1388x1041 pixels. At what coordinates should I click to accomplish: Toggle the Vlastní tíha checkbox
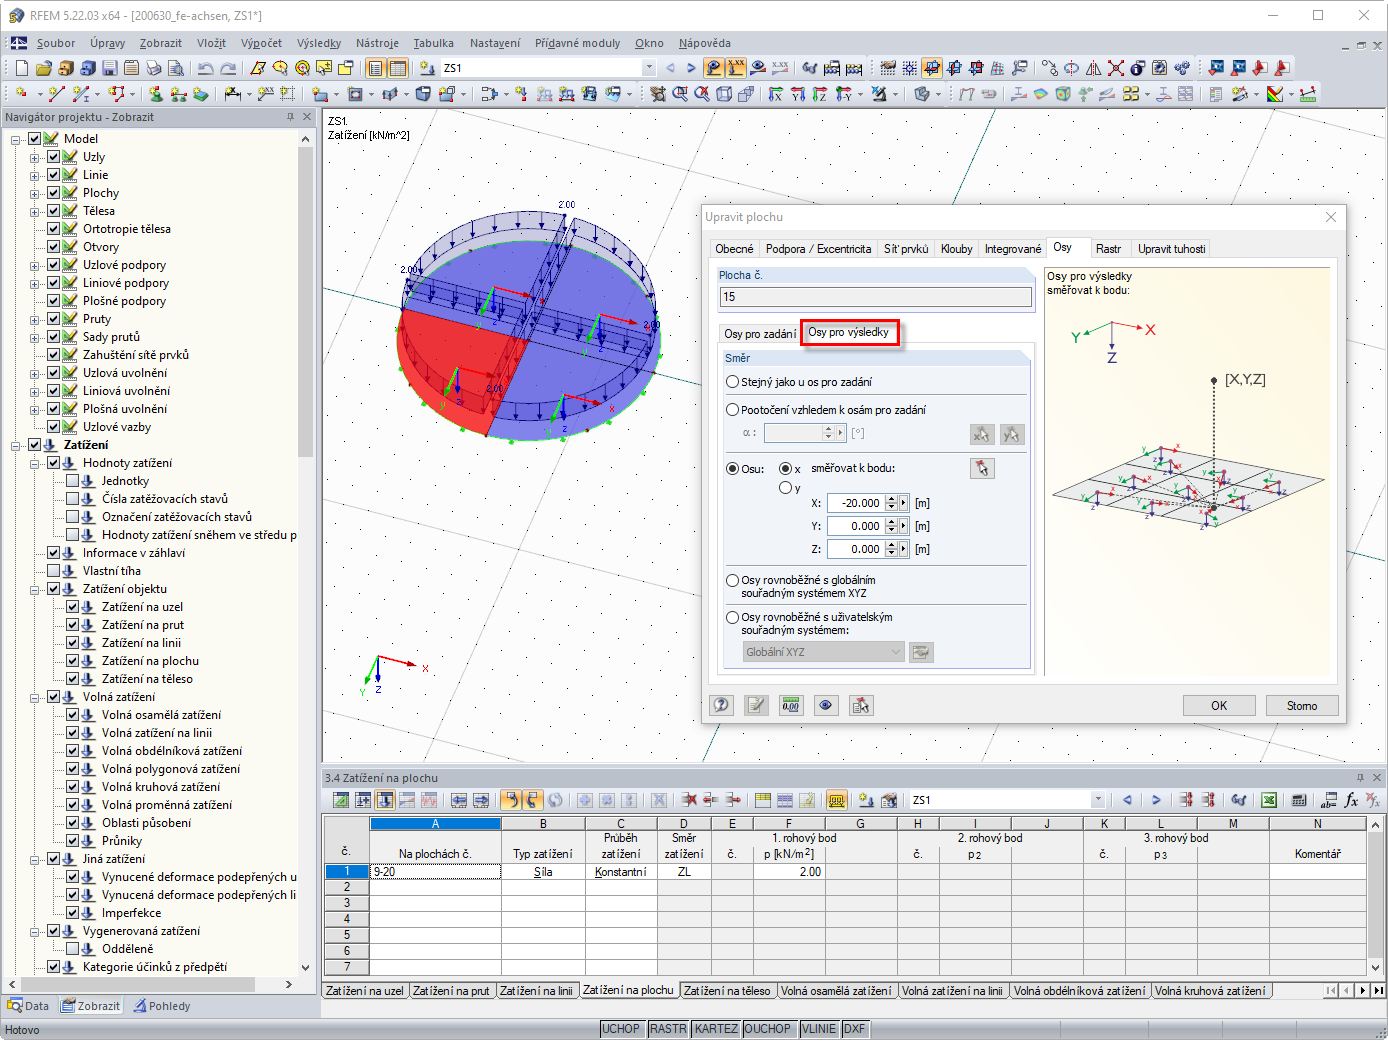click(x=54, y=571)
